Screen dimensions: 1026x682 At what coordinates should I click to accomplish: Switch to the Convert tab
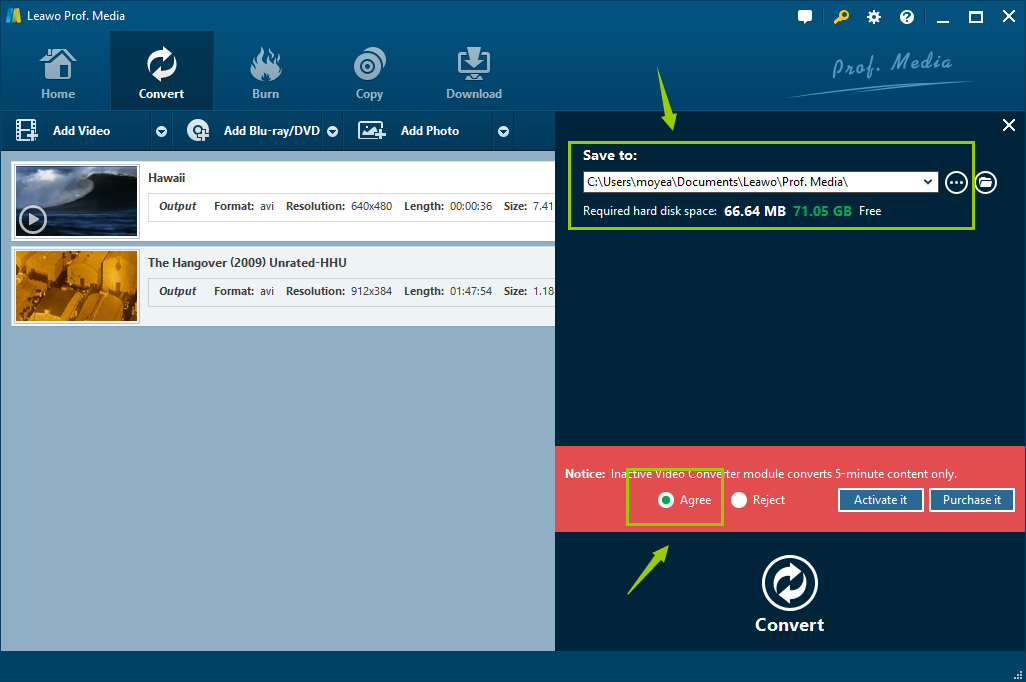click(x=162, y=72)
